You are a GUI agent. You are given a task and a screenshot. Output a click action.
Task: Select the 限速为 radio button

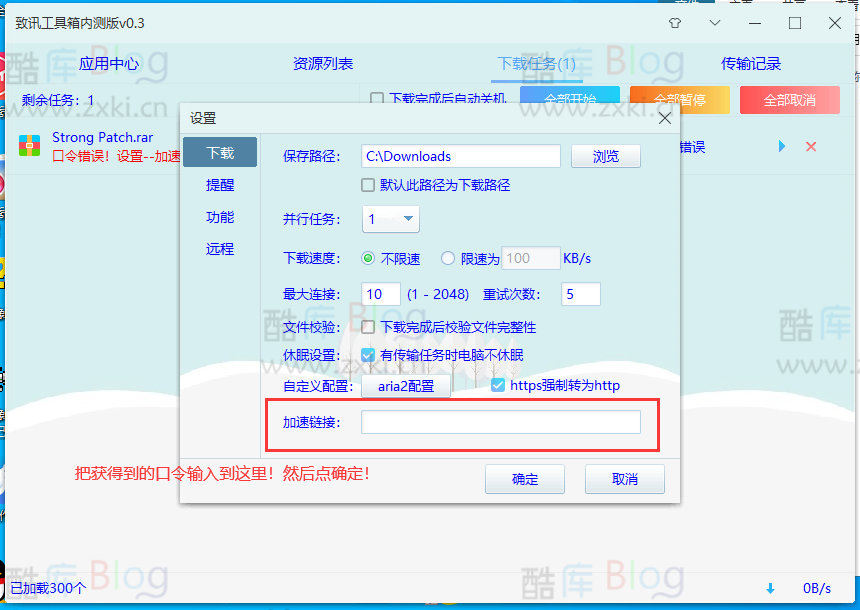tap(447, 258)
